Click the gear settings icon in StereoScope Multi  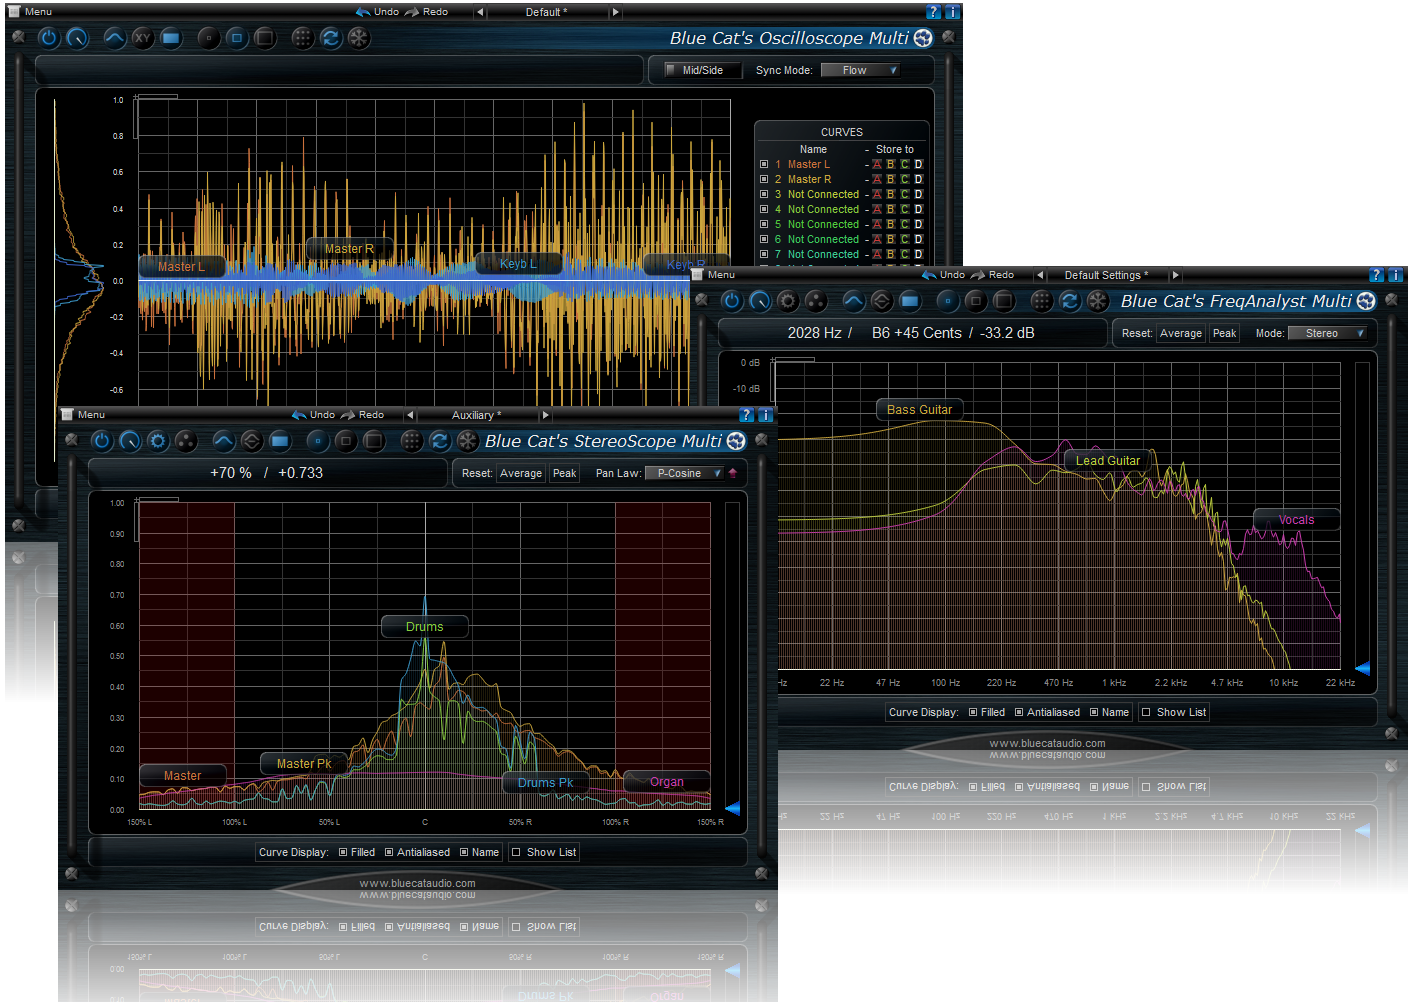pos(158,441)
